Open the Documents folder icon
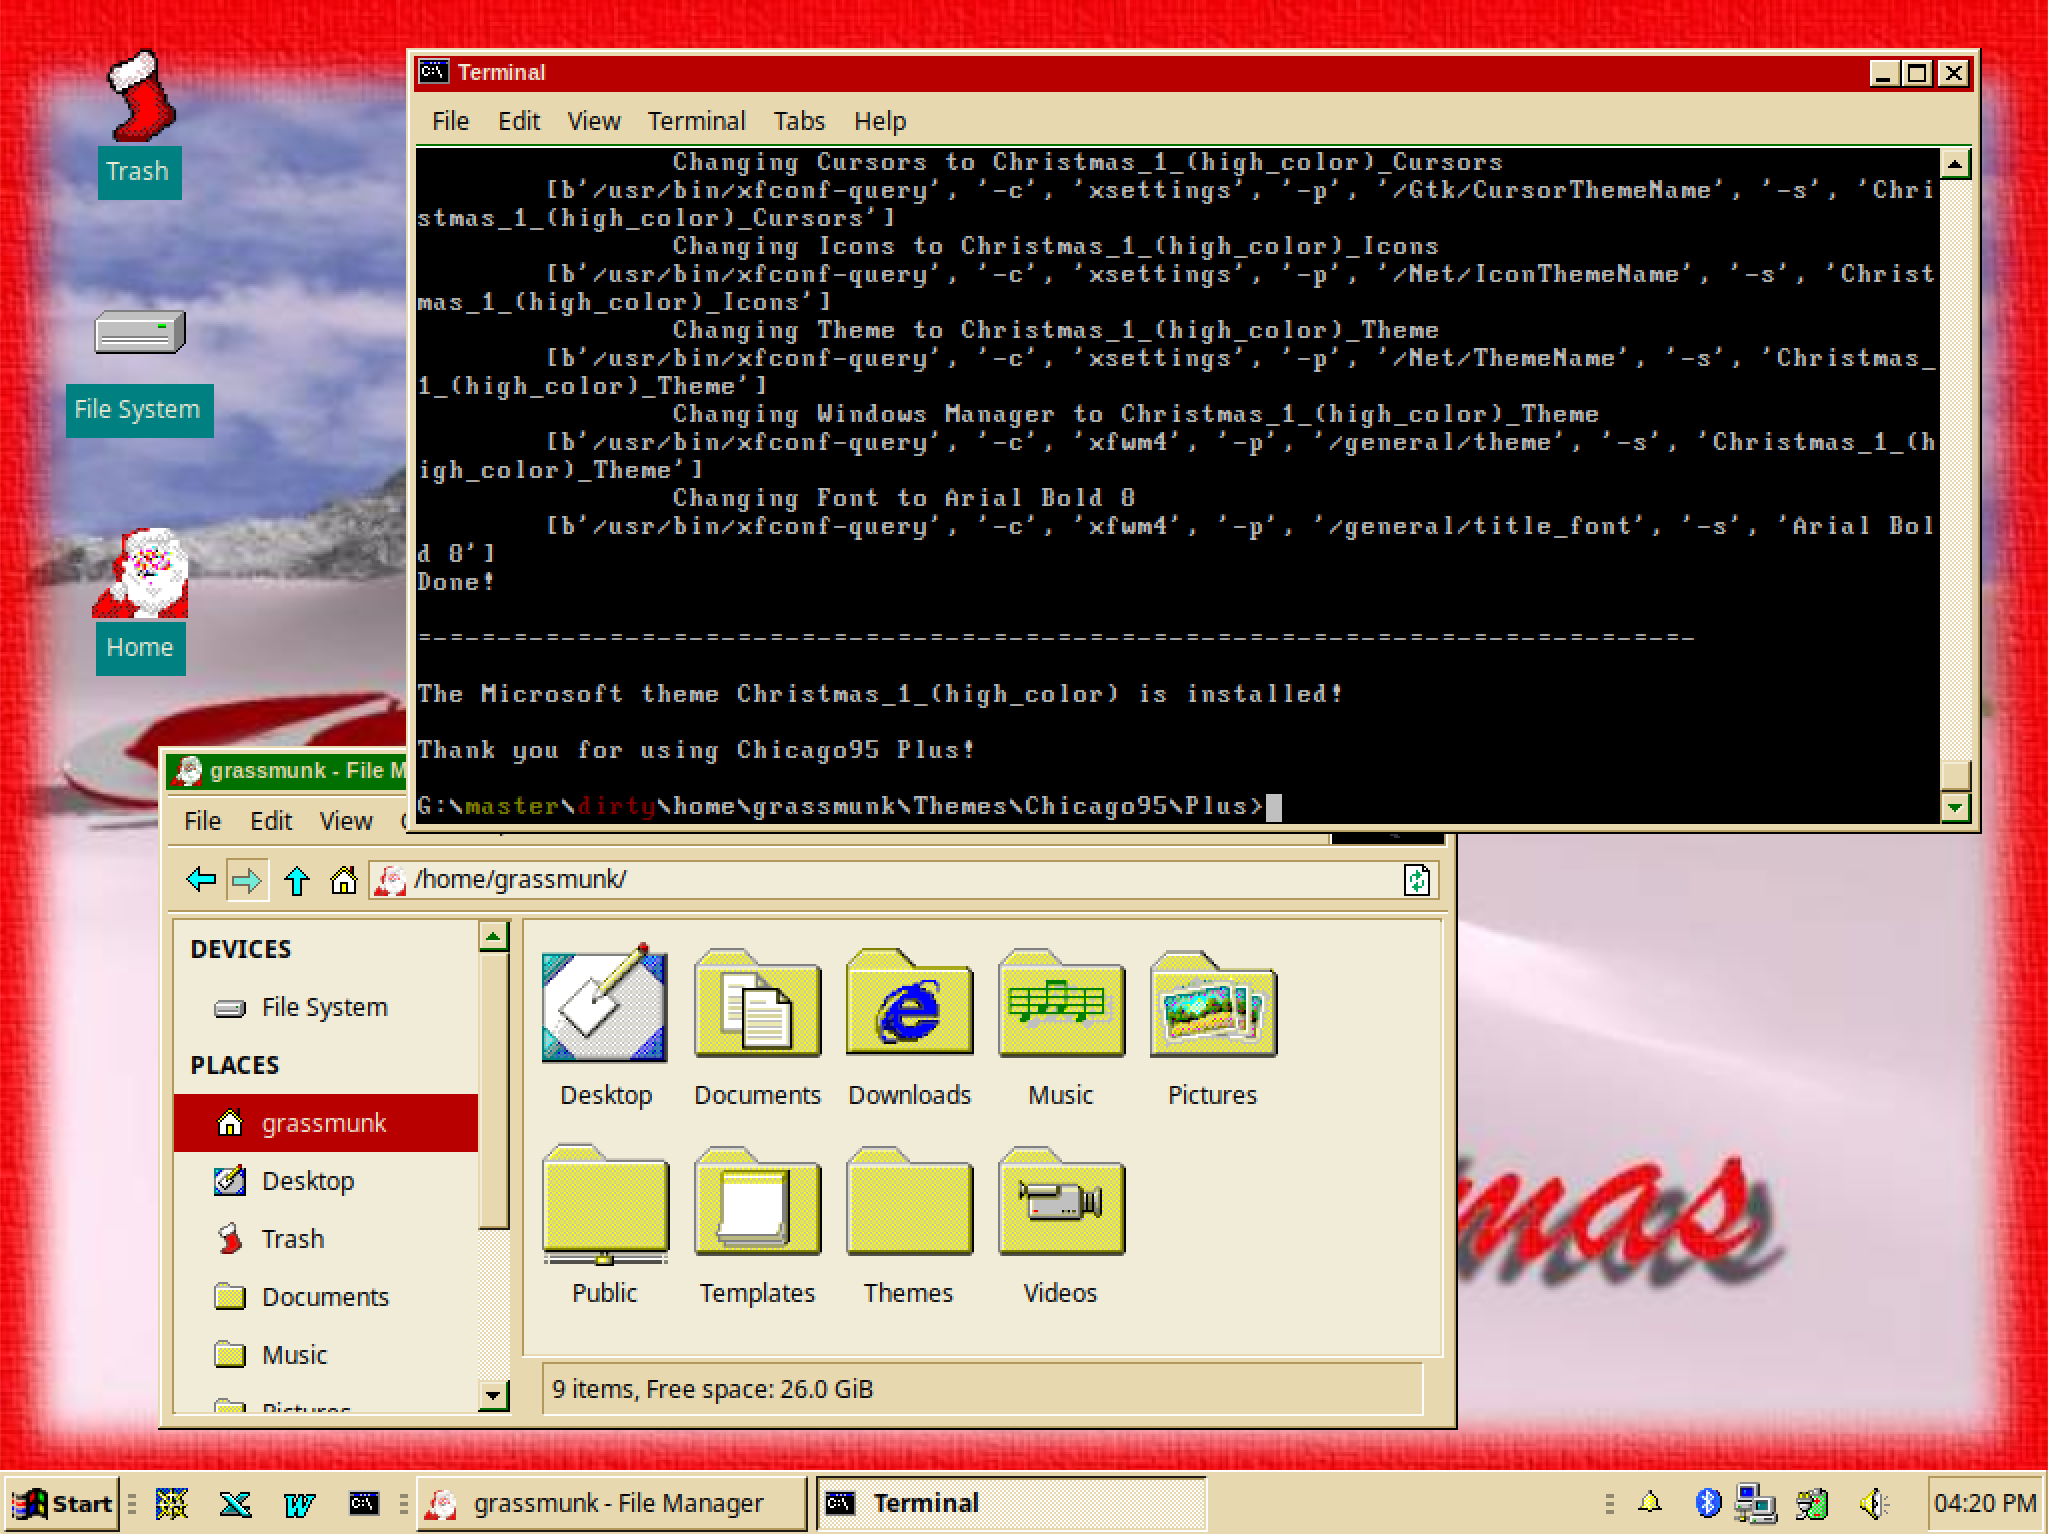The width and height of the screenshot is (2048, 1534). 757,1002
